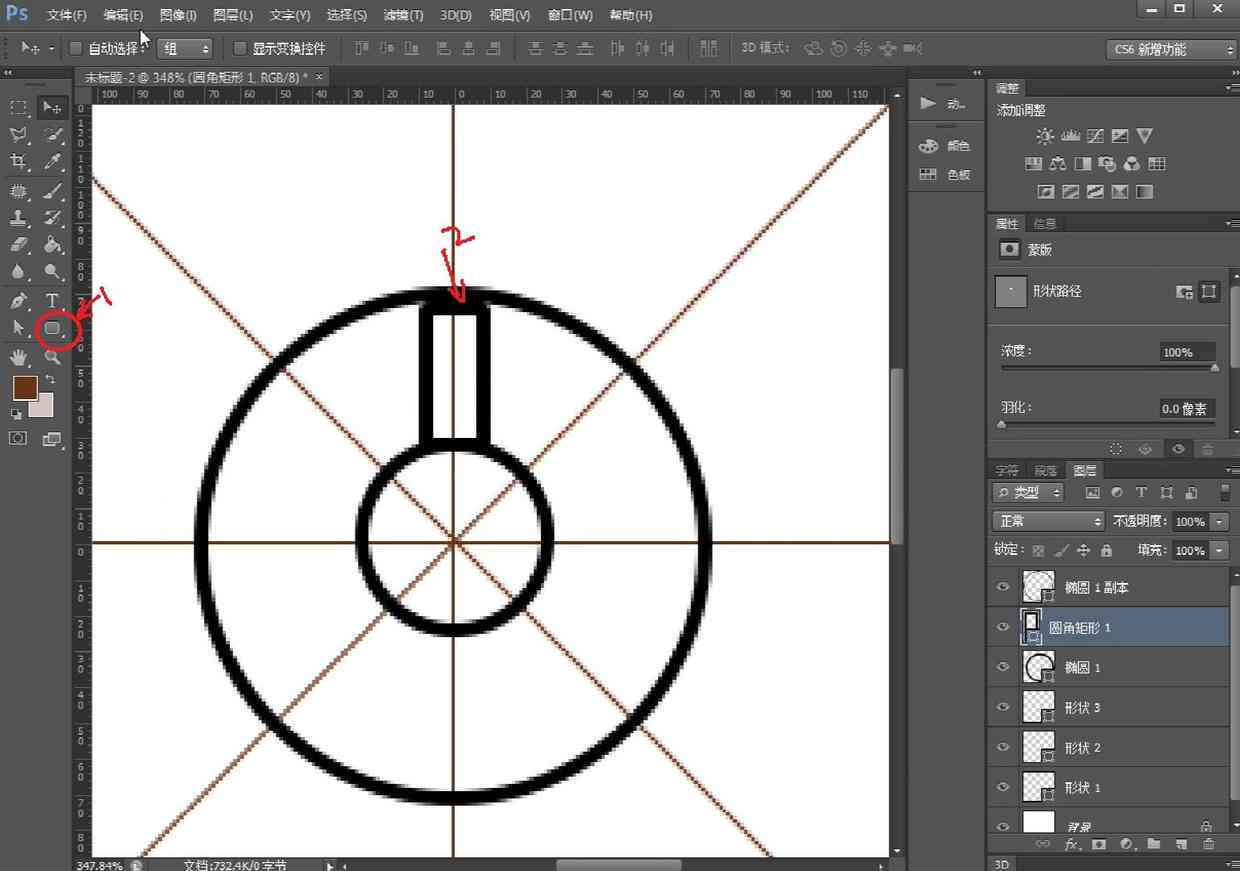Toggle Quick Mask mode
The height and width of the screenshot is (871, 1240).
pyautogui.click(x=18, y=438)
